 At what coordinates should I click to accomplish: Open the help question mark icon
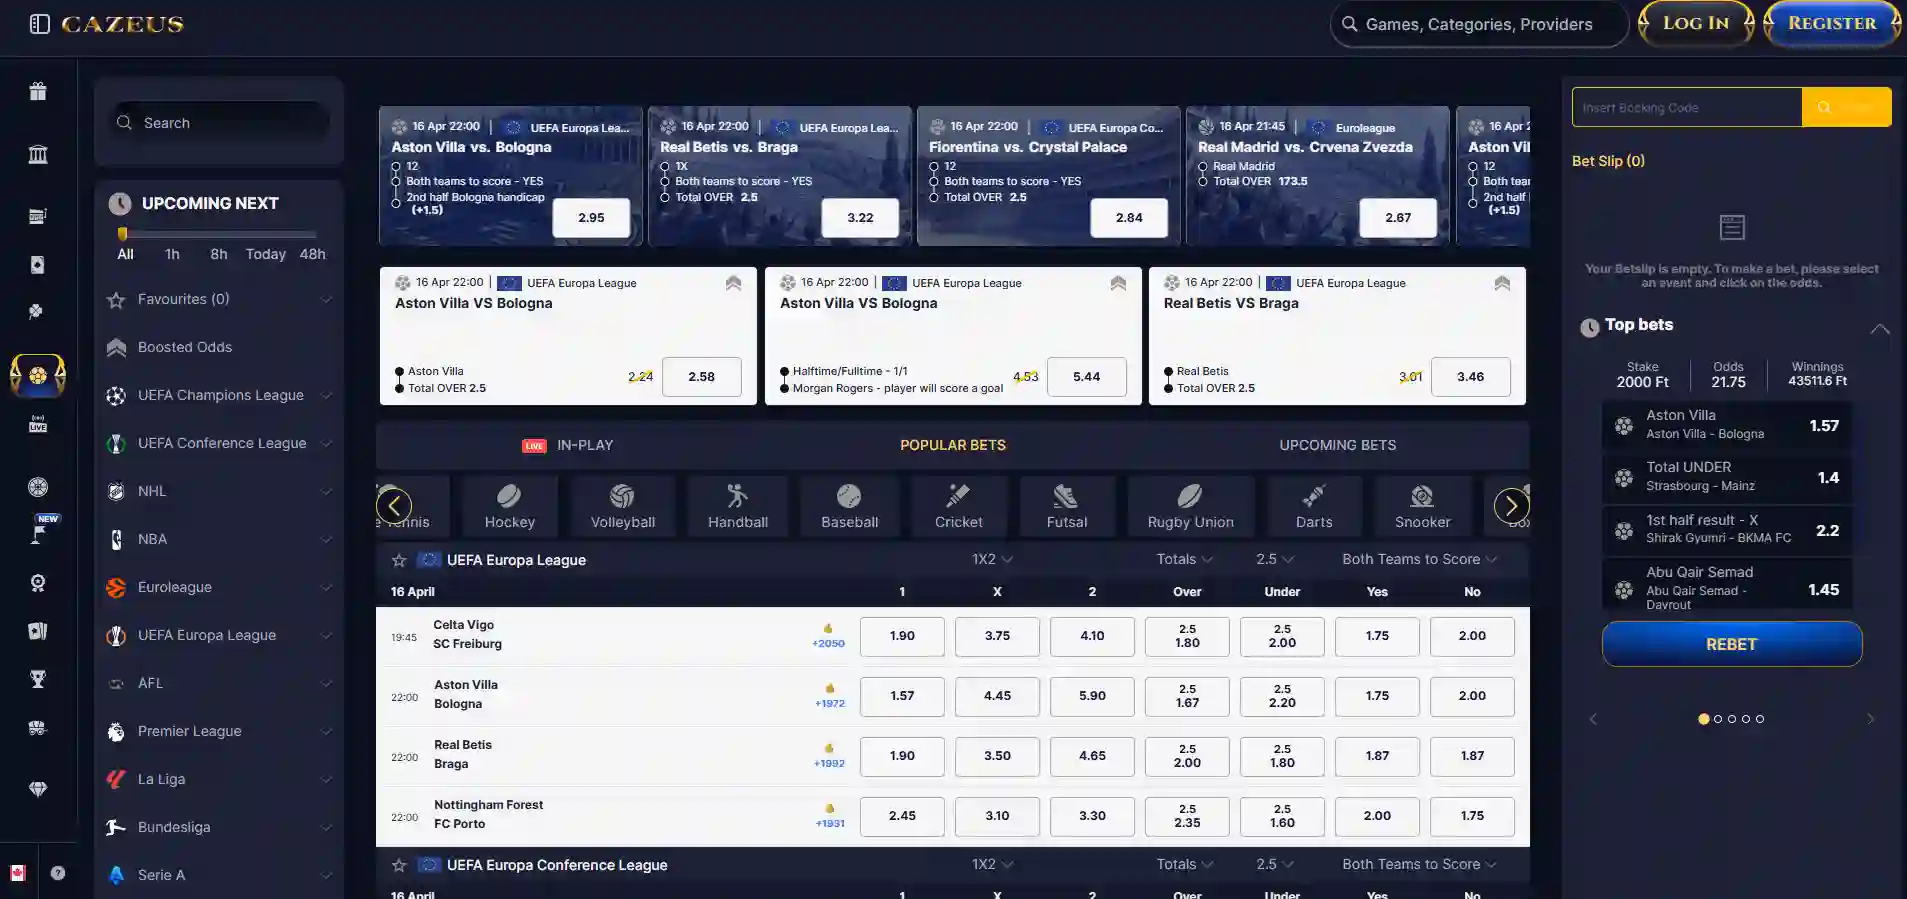click(x=58, y=873)
